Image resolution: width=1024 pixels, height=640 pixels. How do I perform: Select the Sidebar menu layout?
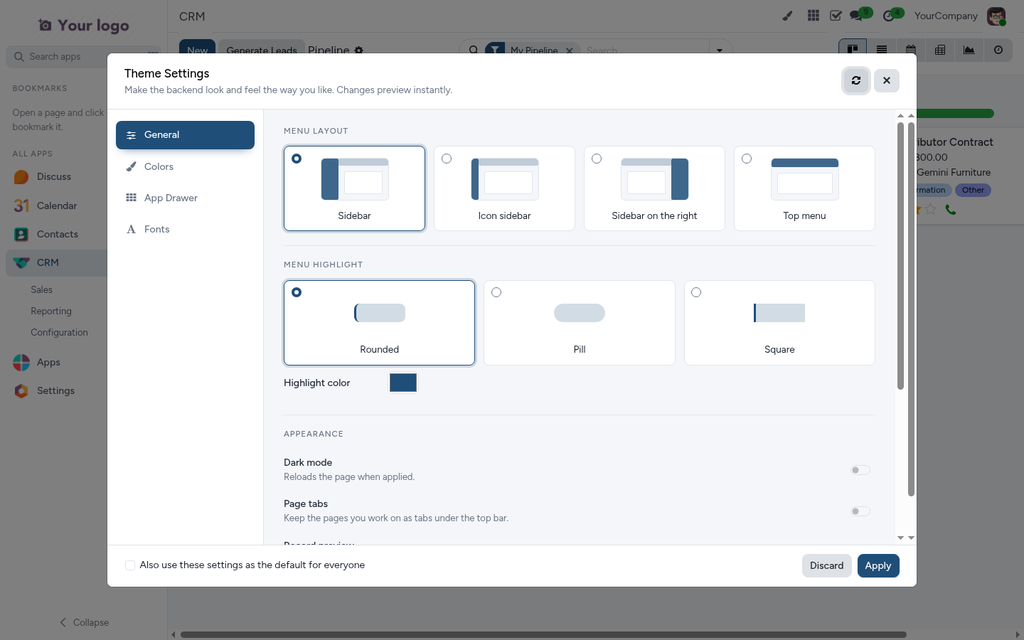pos(354,188)
